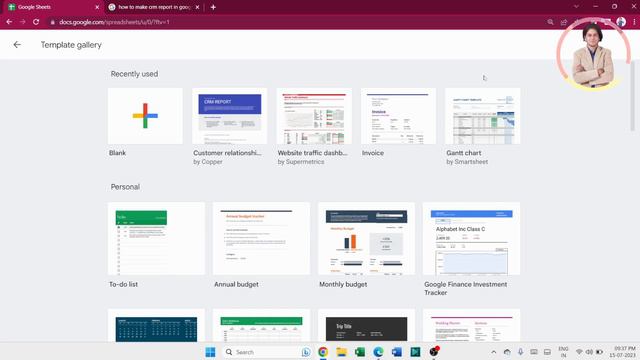Open the volume speaker tray icon

[x=589, y=352]
